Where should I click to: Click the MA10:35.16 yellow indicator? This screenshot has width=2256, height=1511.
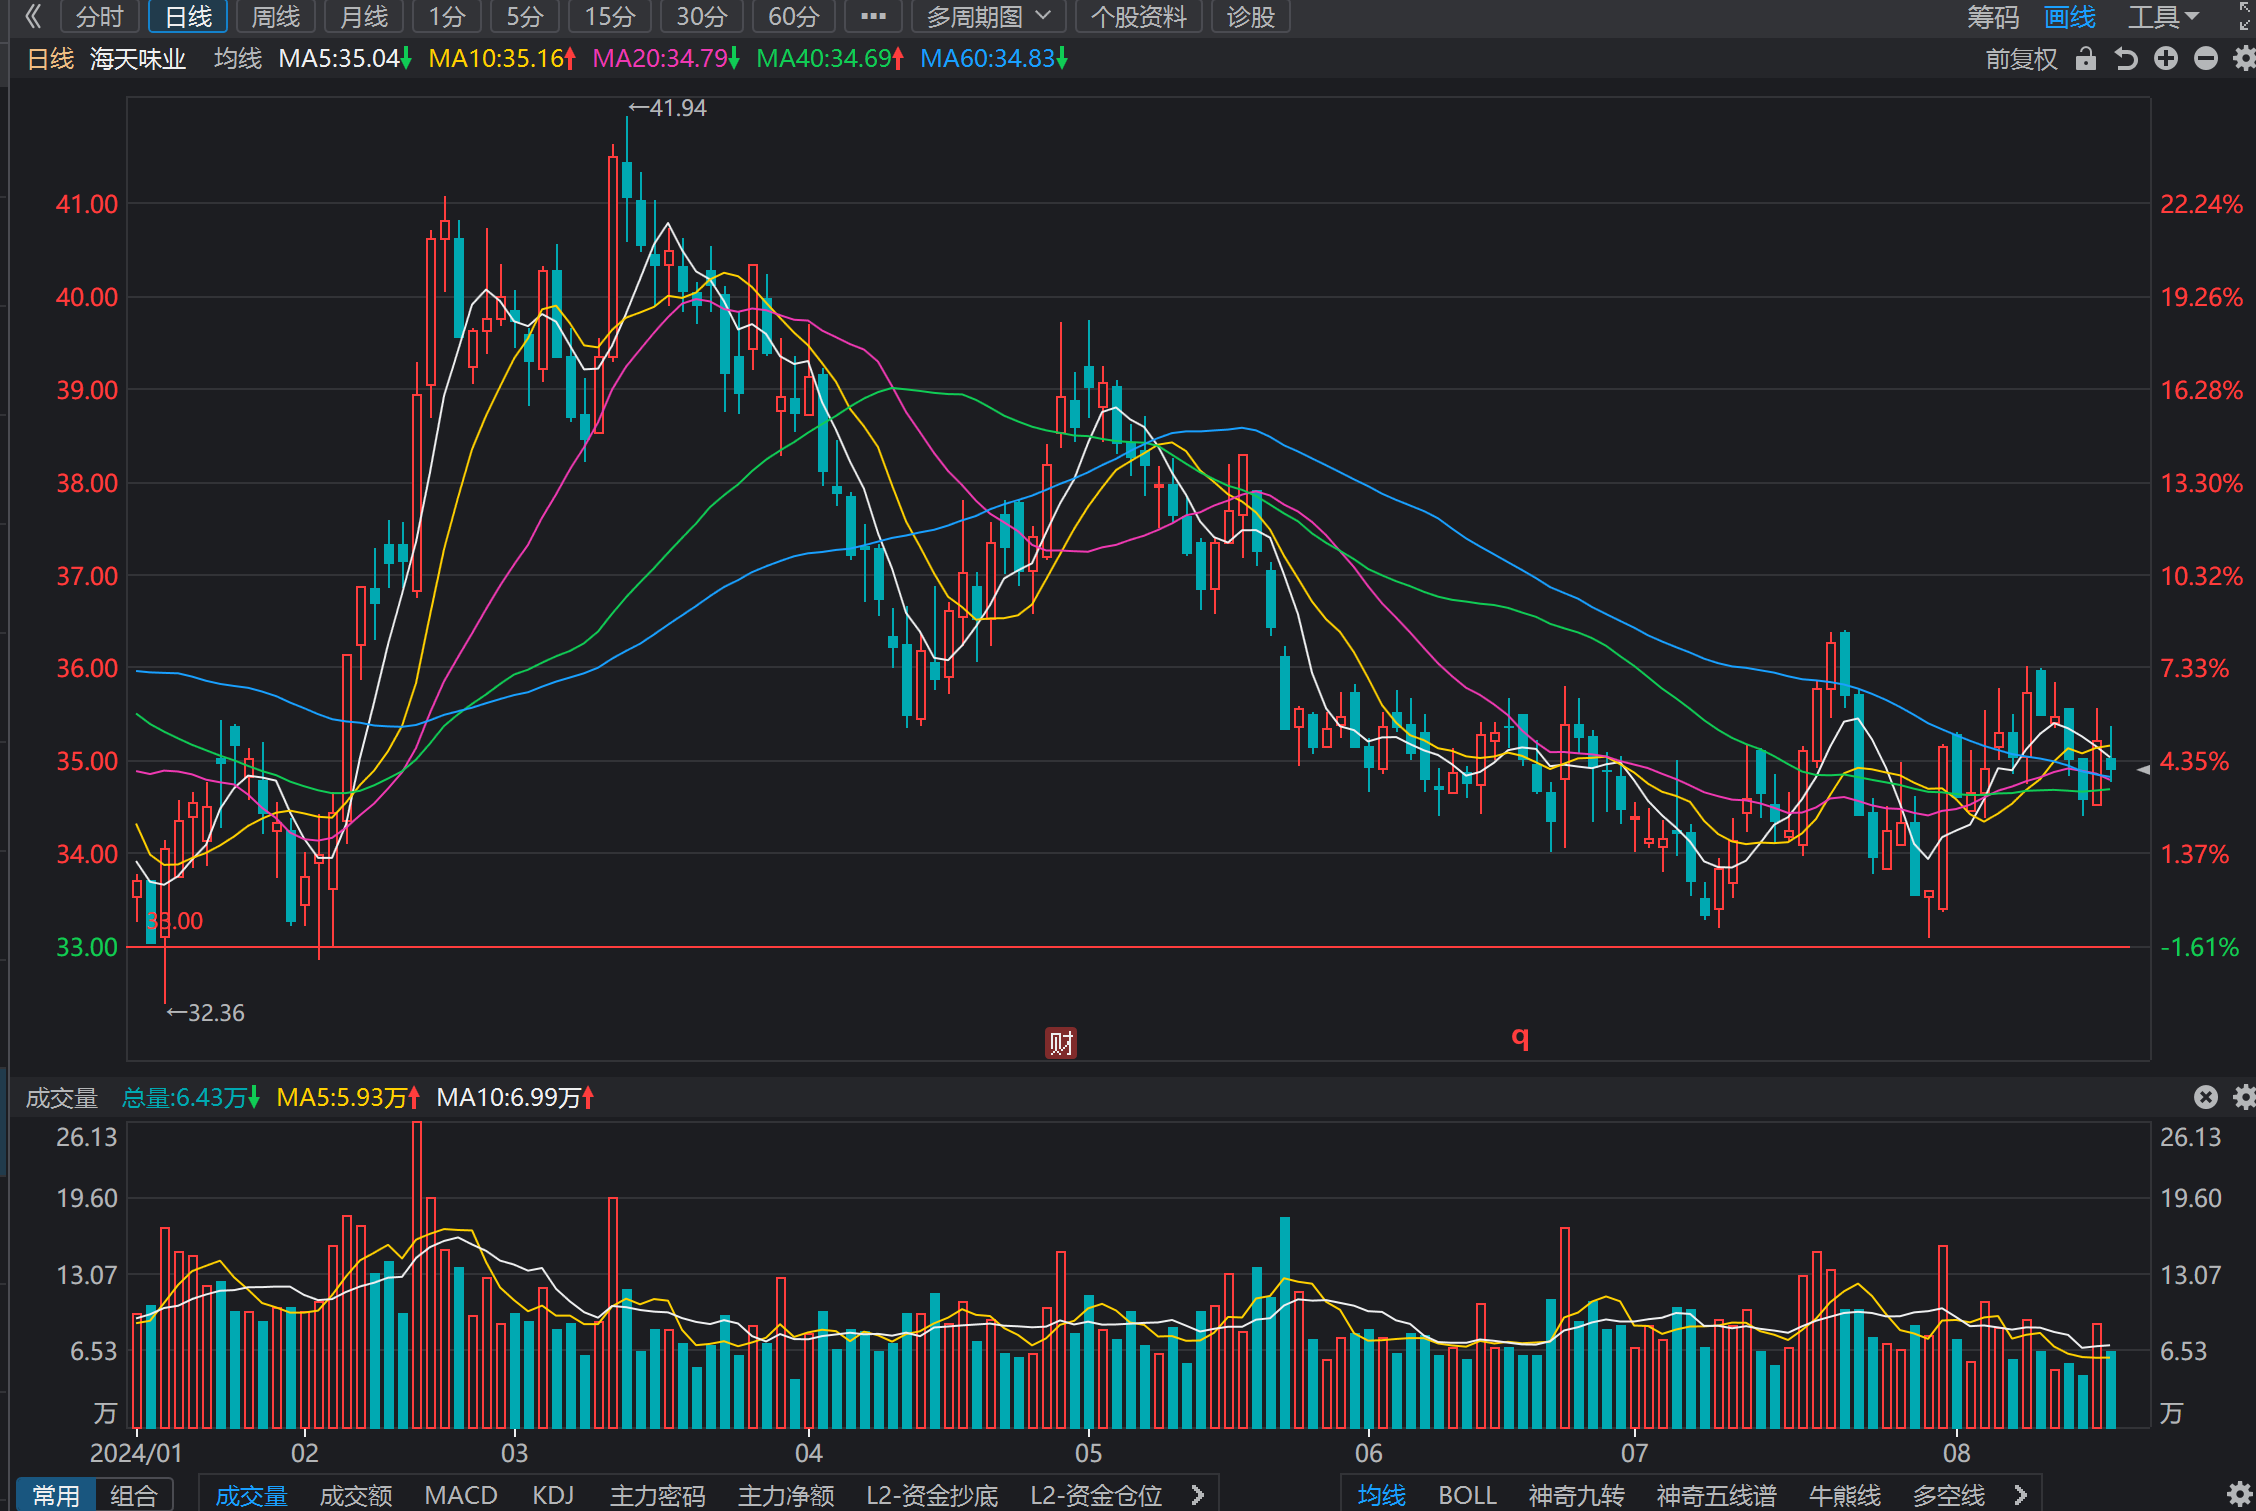click(x=502, y=59)
